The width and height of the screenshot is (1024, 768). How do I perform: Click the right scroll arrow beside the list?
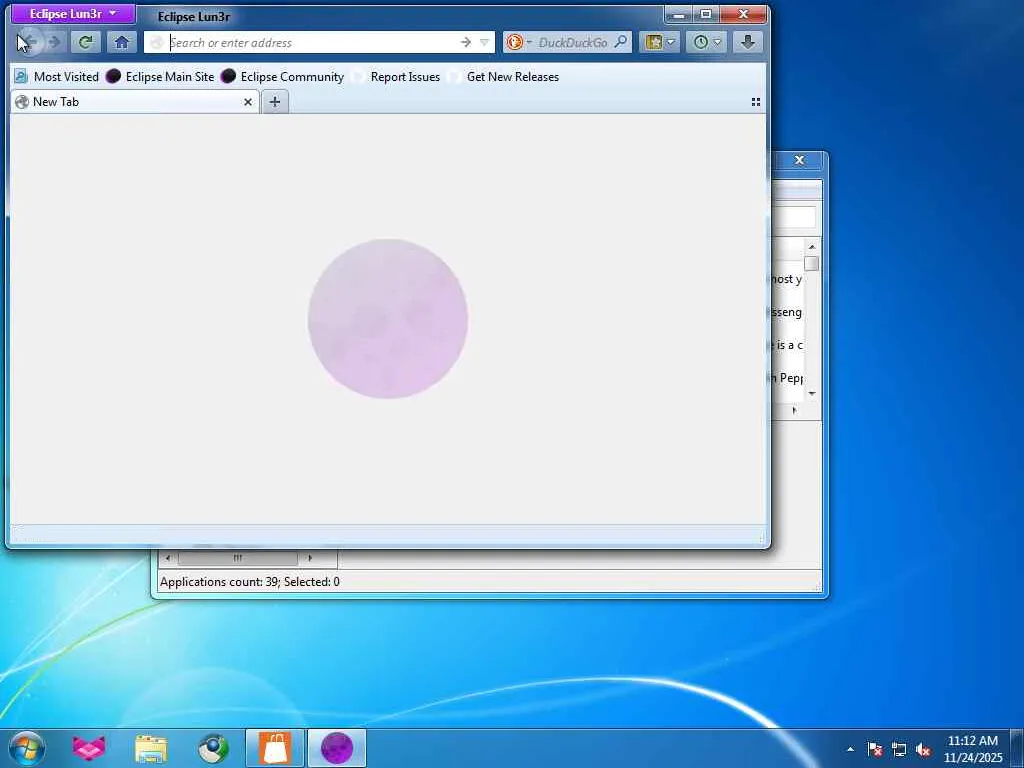794,410
